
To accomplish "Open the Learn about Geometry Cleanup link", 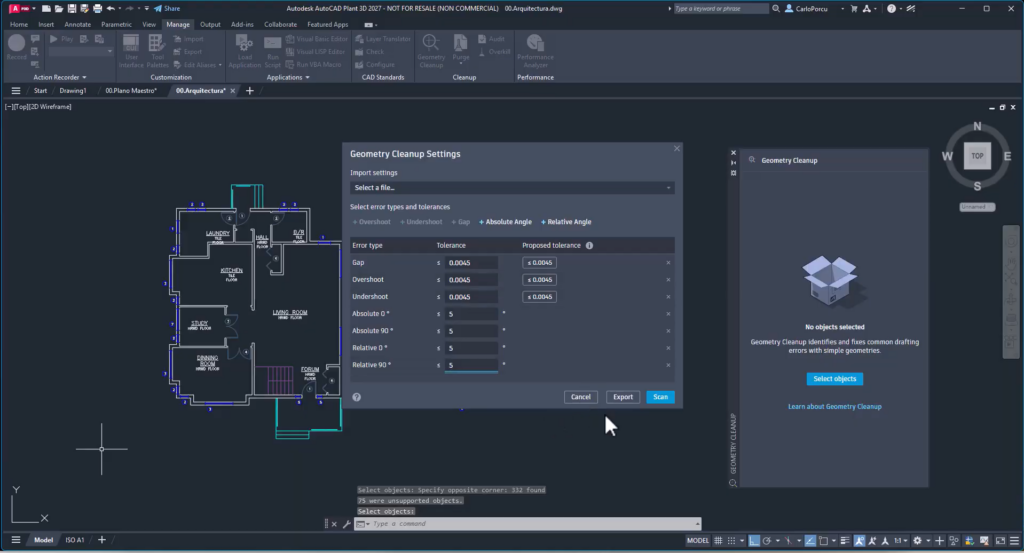I will coord(835,407).
